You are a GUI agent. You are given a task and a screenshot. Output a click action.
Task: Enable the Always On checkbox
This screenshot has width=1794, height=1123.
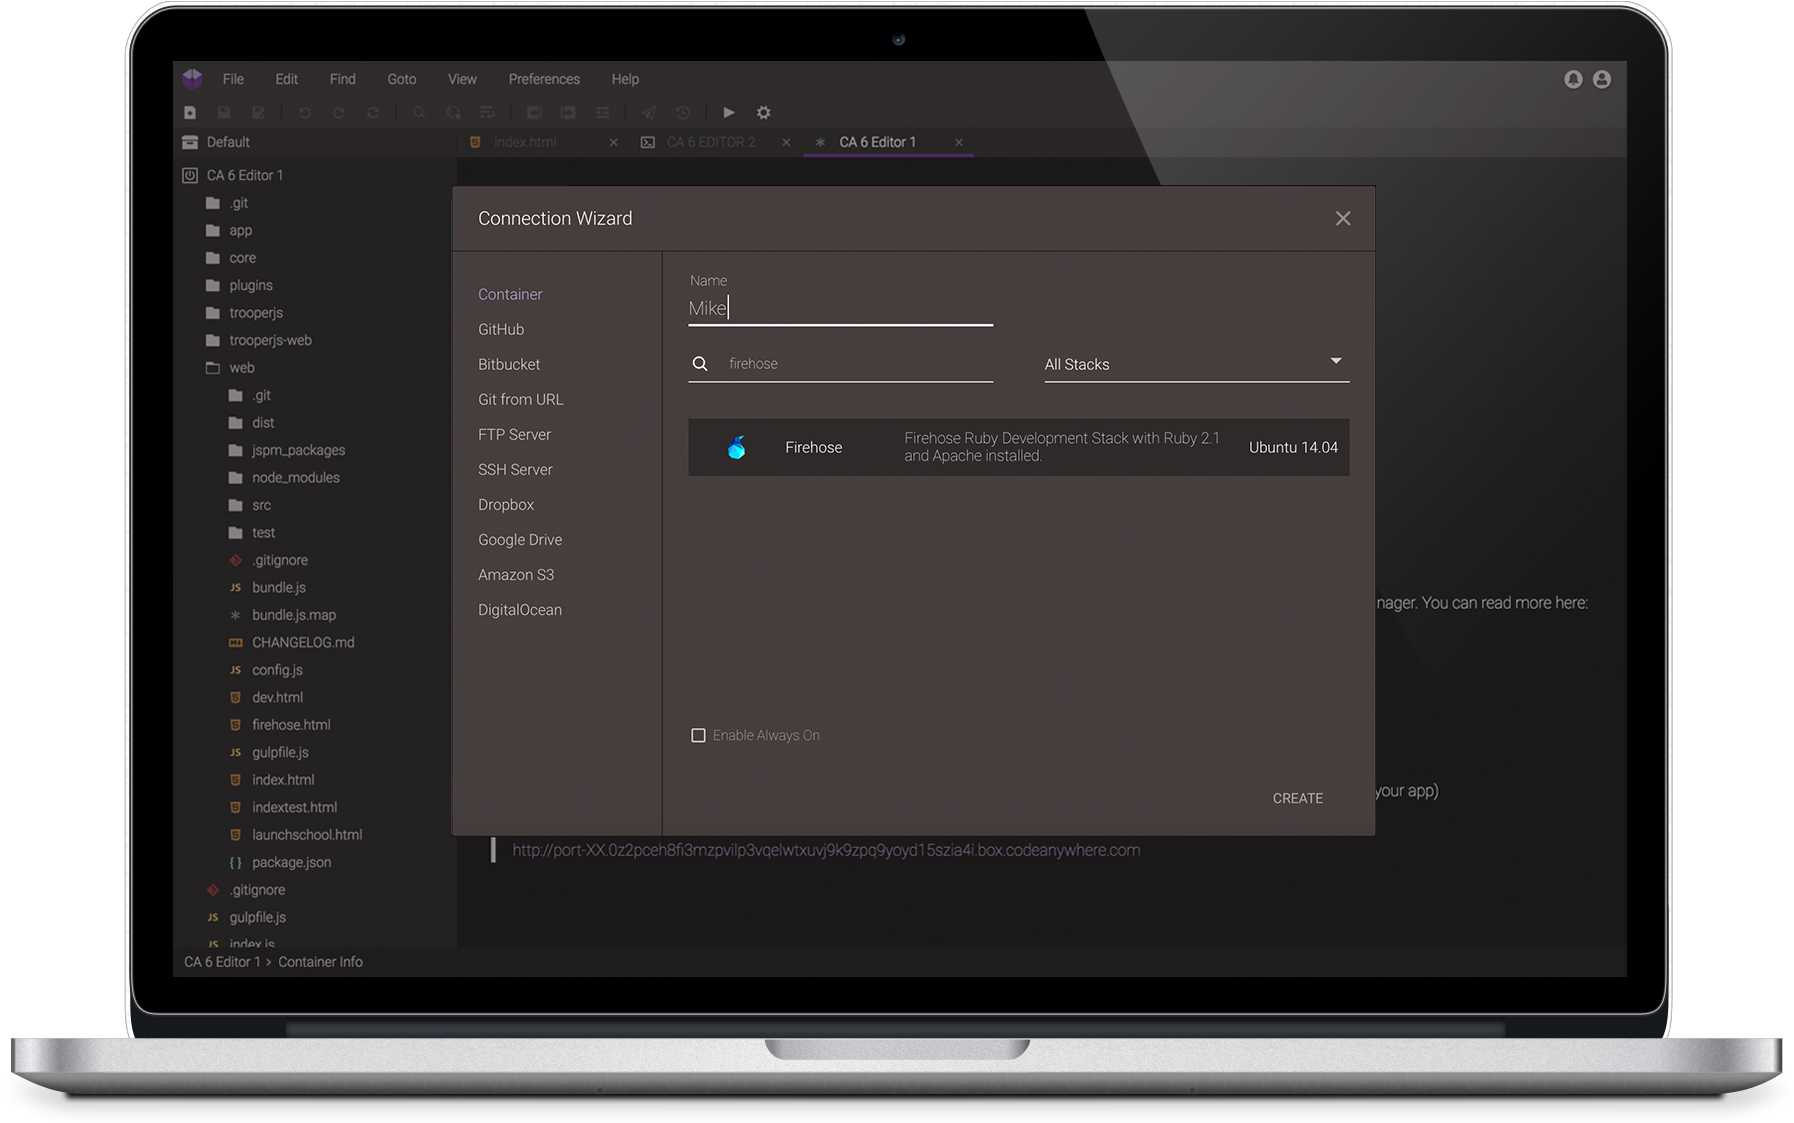point(698,736)
